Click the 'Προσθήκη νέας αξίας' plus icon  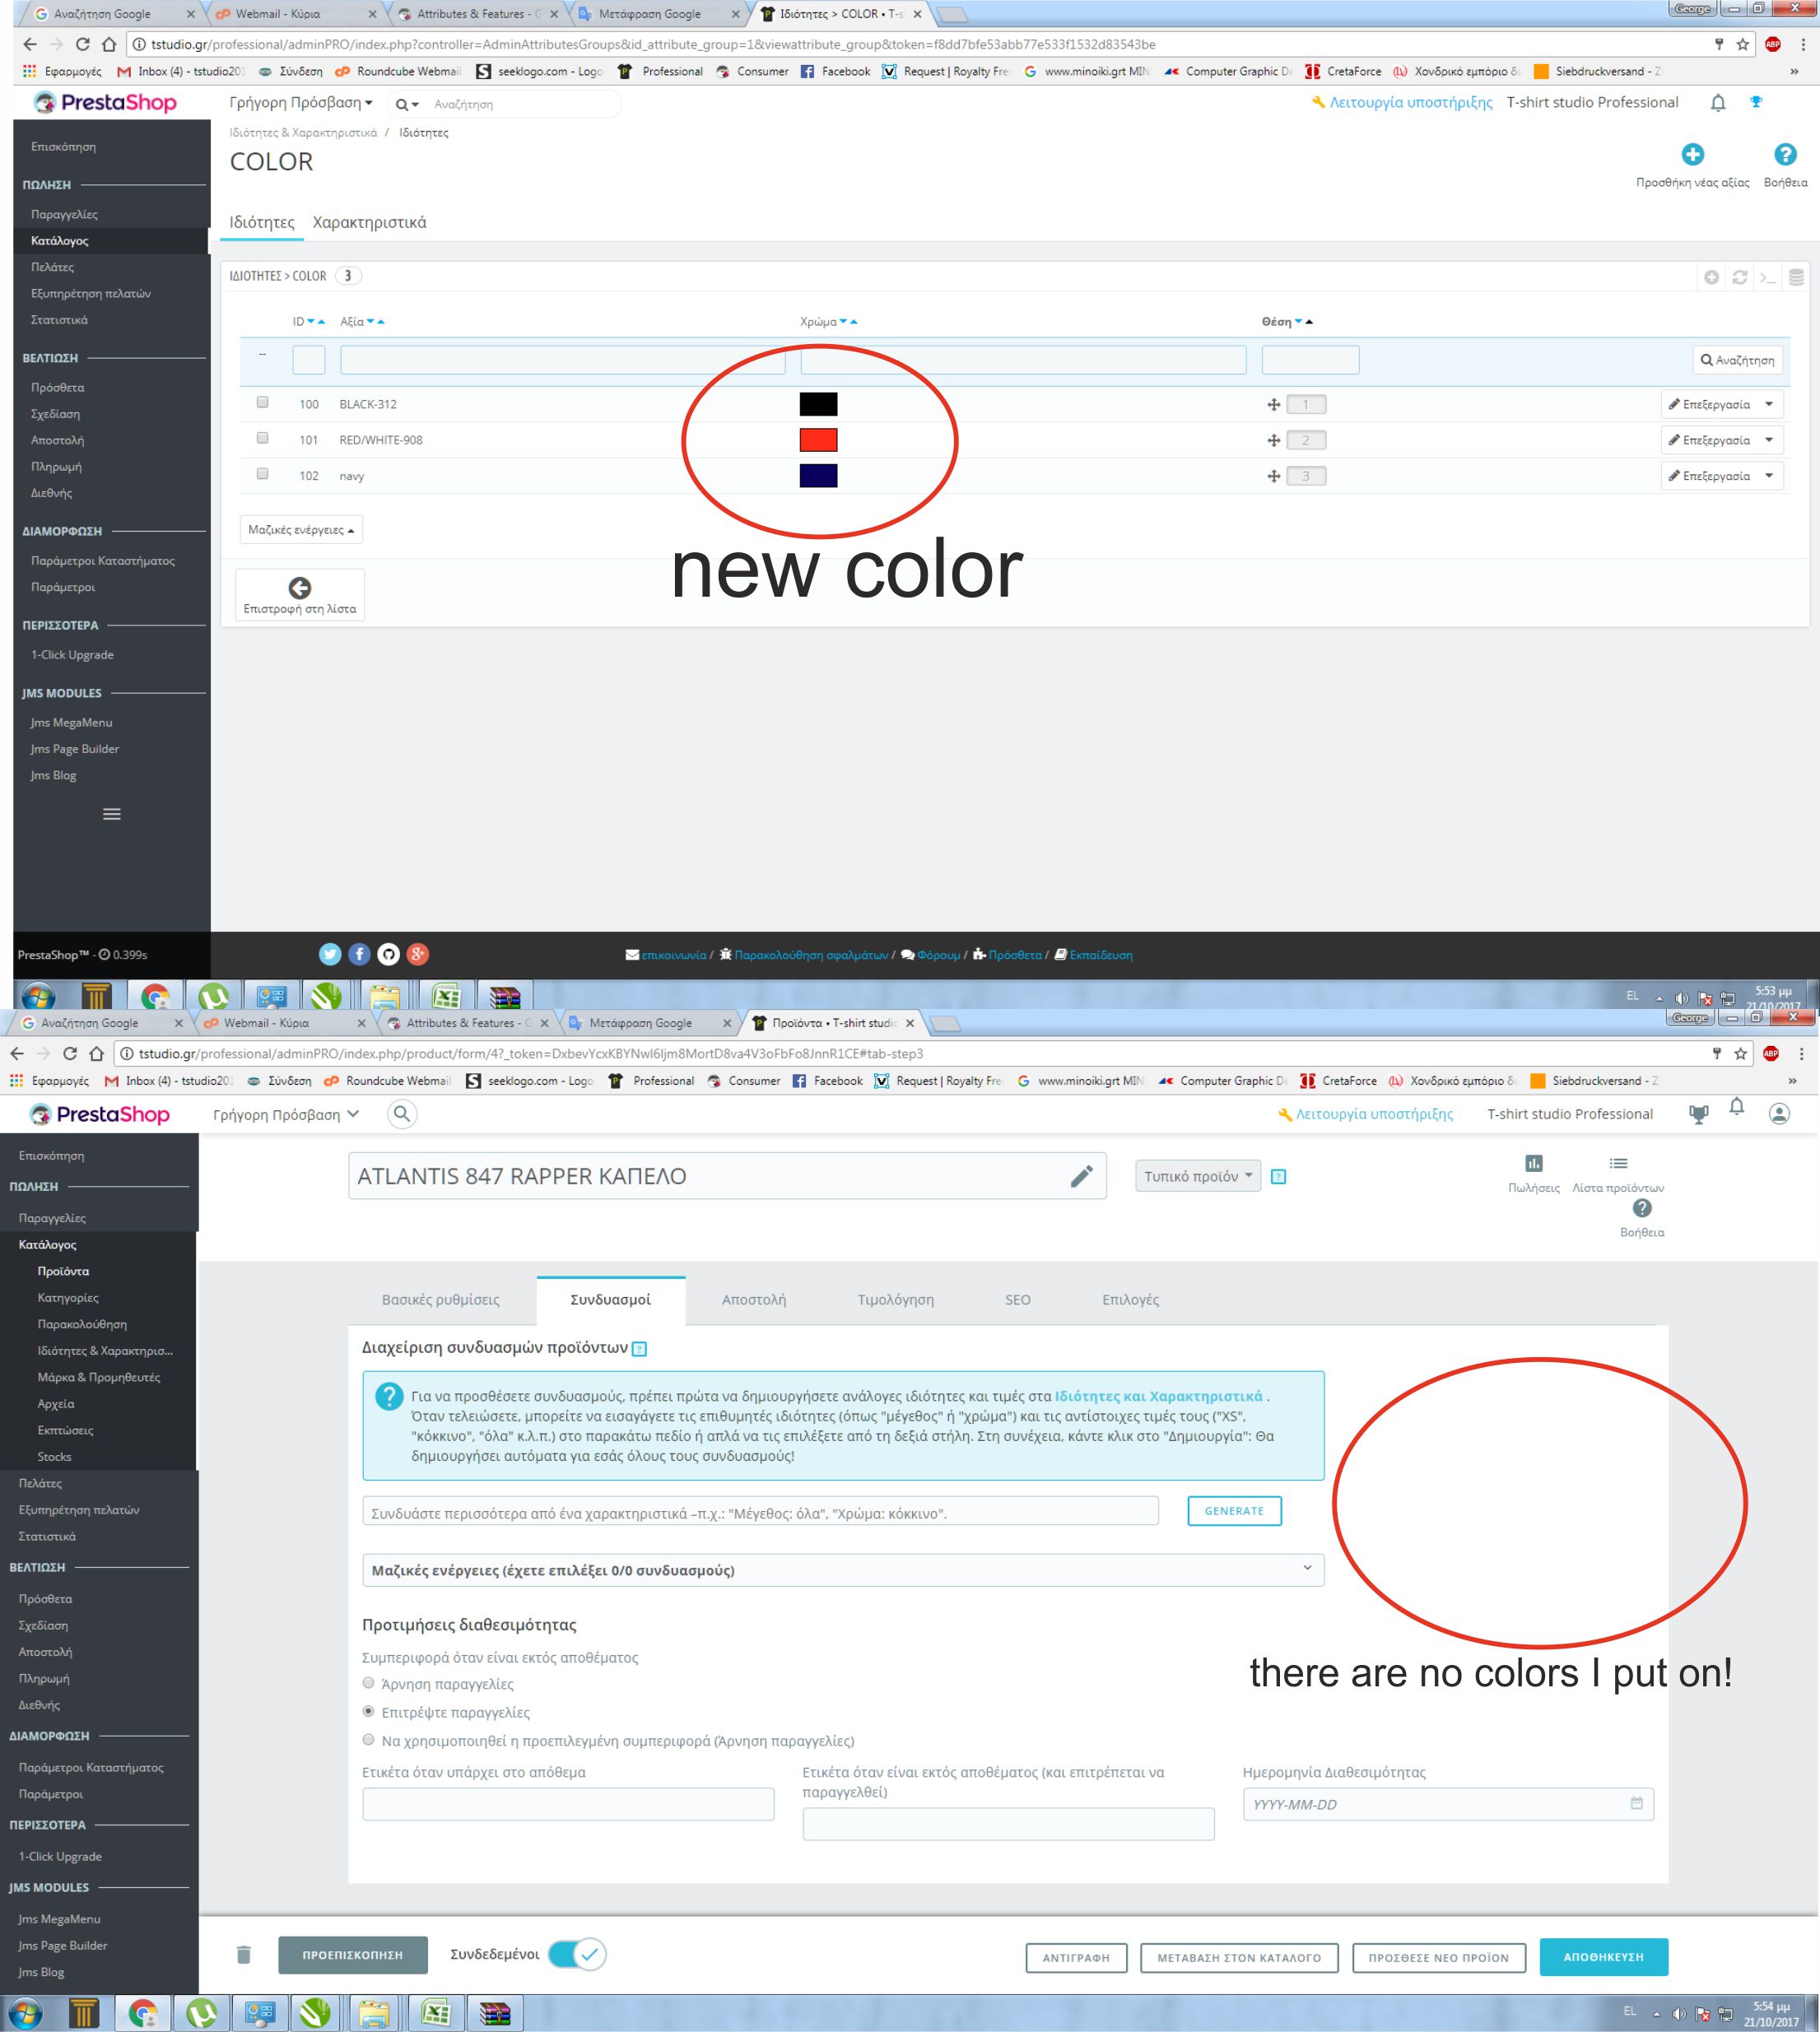click(x=1692, y=155)
